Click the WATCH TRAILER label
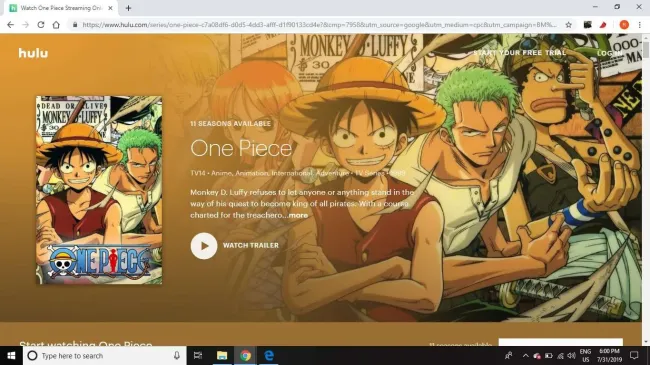Image resolution: width=650 pixels, height=365 pixels. click(251, 246)
